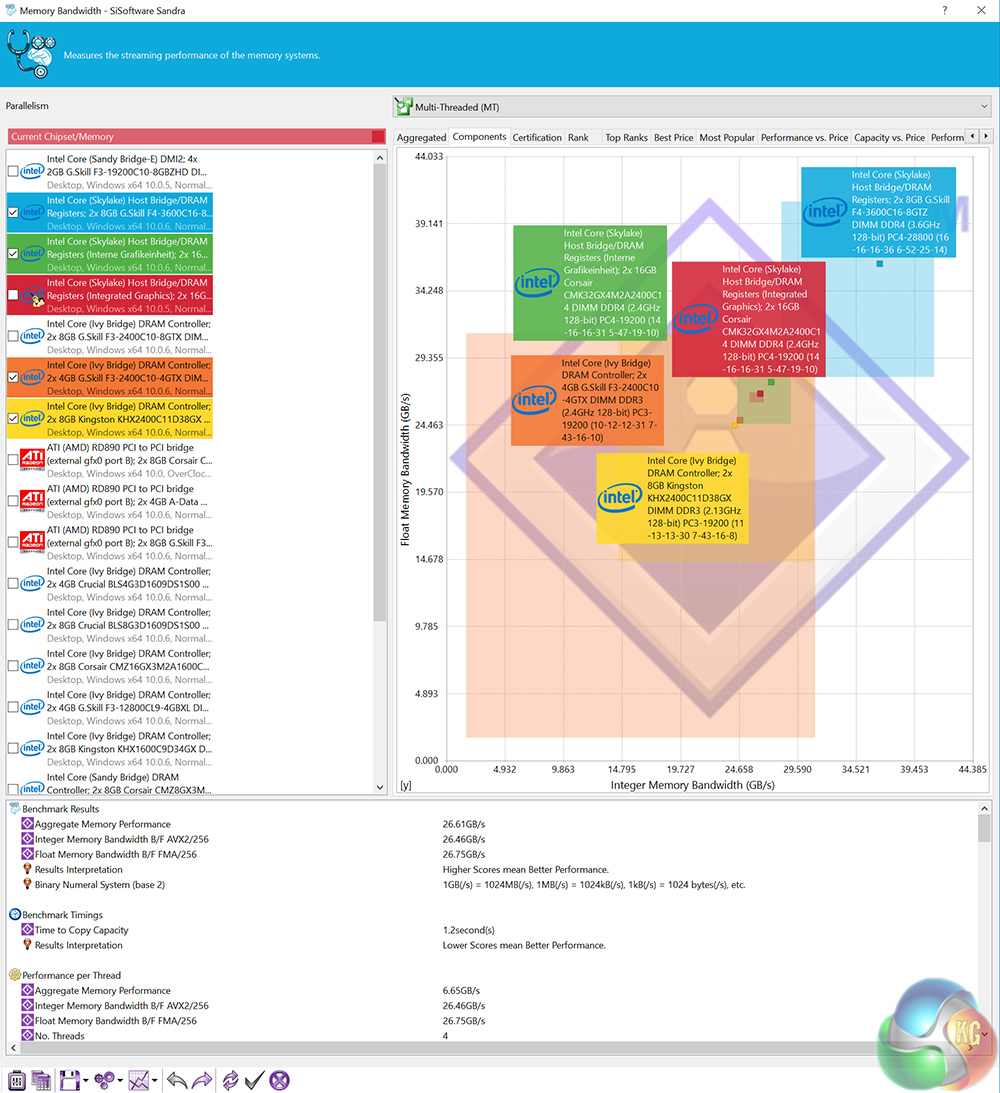Screen dimensions: 1000x1093
Task: Click the Benchmark Results section icon
Action: point(15,809)
